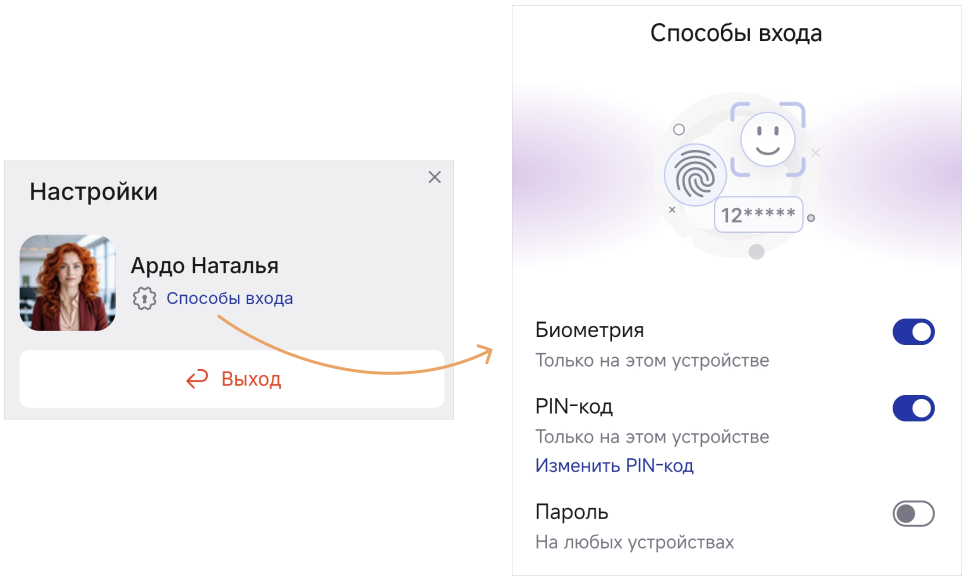Select the Пароль option label
Image resolution: width=964 pixels, height=580 pixels.
pyautogui.click(x=572, y=512)
